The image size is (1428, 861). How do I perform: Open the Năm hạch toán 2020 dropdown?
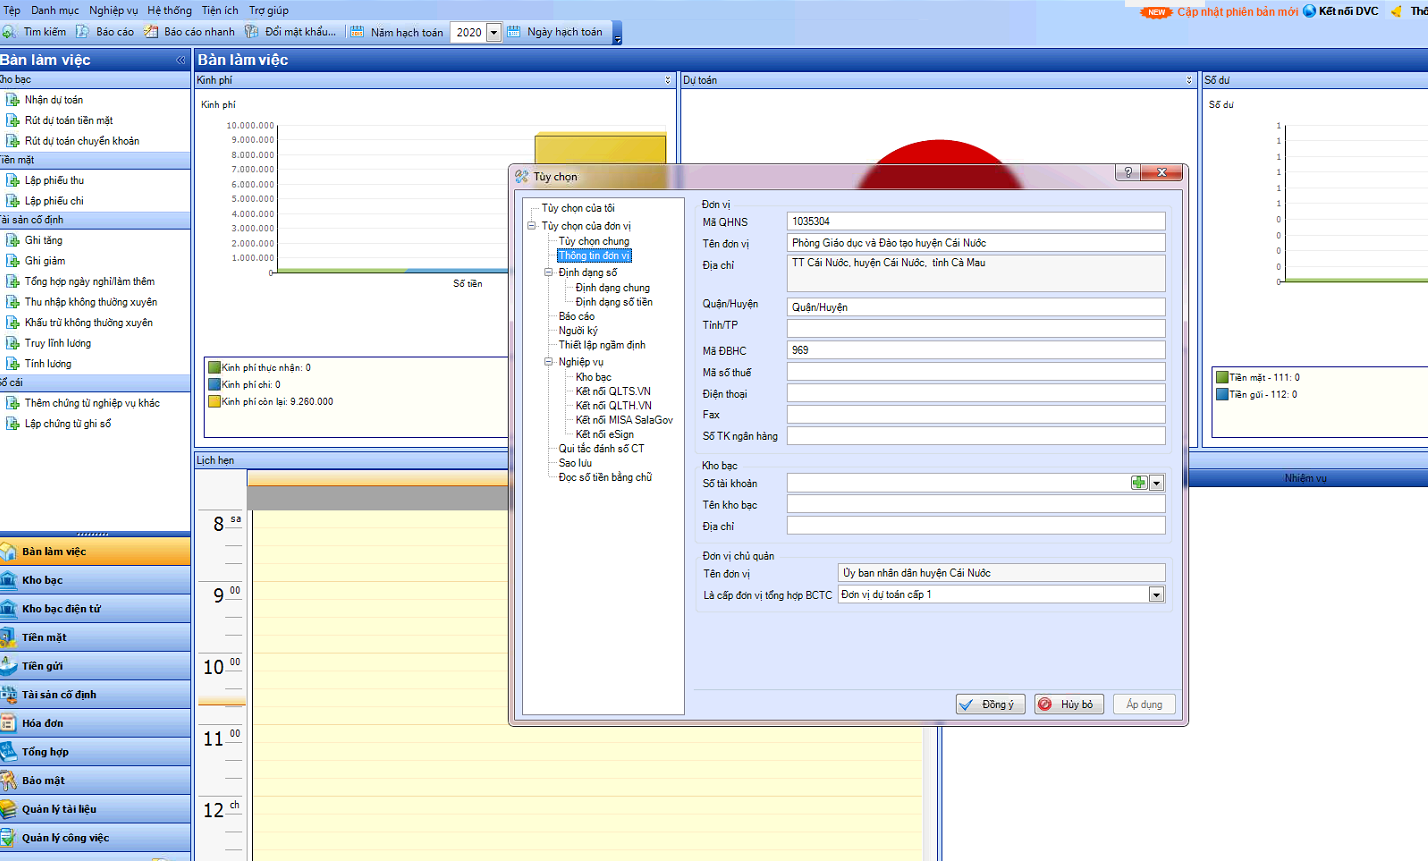(x=493, y=32)
